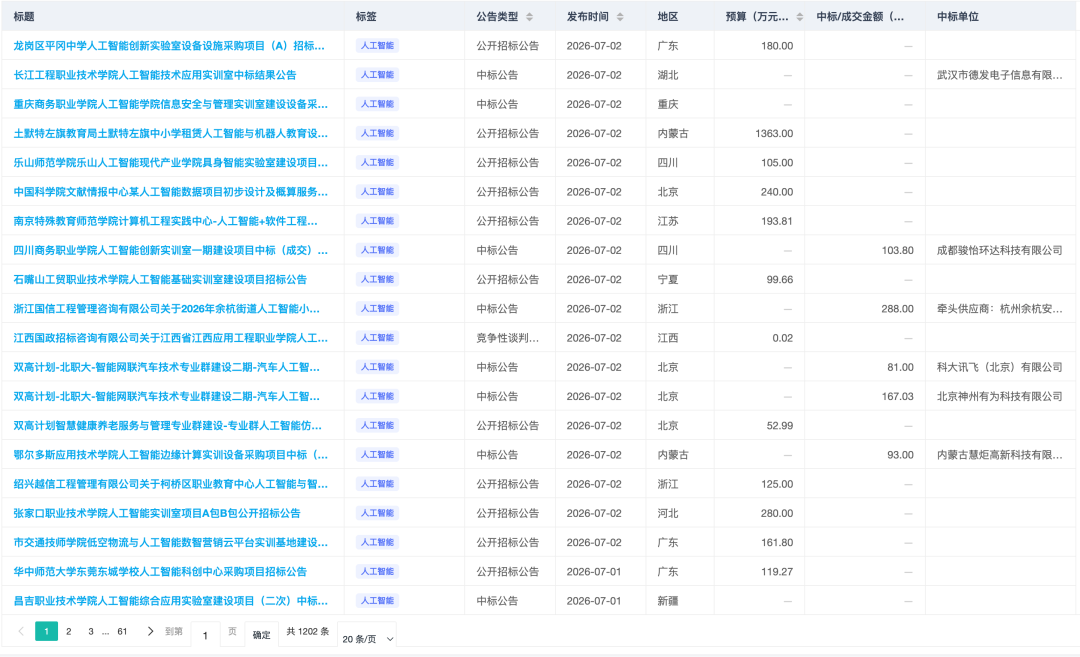This screenshot has height=657, width=1080.
Task: Select winner 内蒙古慧炬高新科技 cell
Action: 999,455
